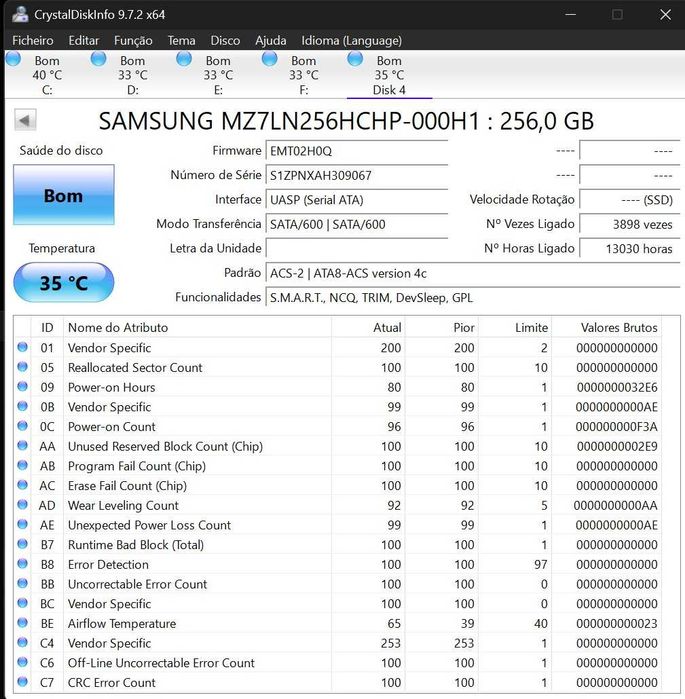Click the Limite column header
685x699 pixels.
[x=515, y=327]
